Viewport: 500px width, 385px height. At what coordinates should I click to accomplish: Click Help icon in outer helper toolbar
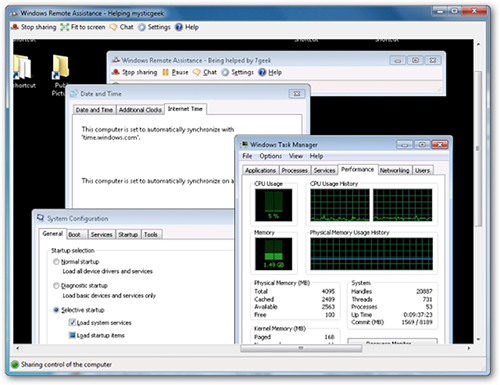pos(179,27)
